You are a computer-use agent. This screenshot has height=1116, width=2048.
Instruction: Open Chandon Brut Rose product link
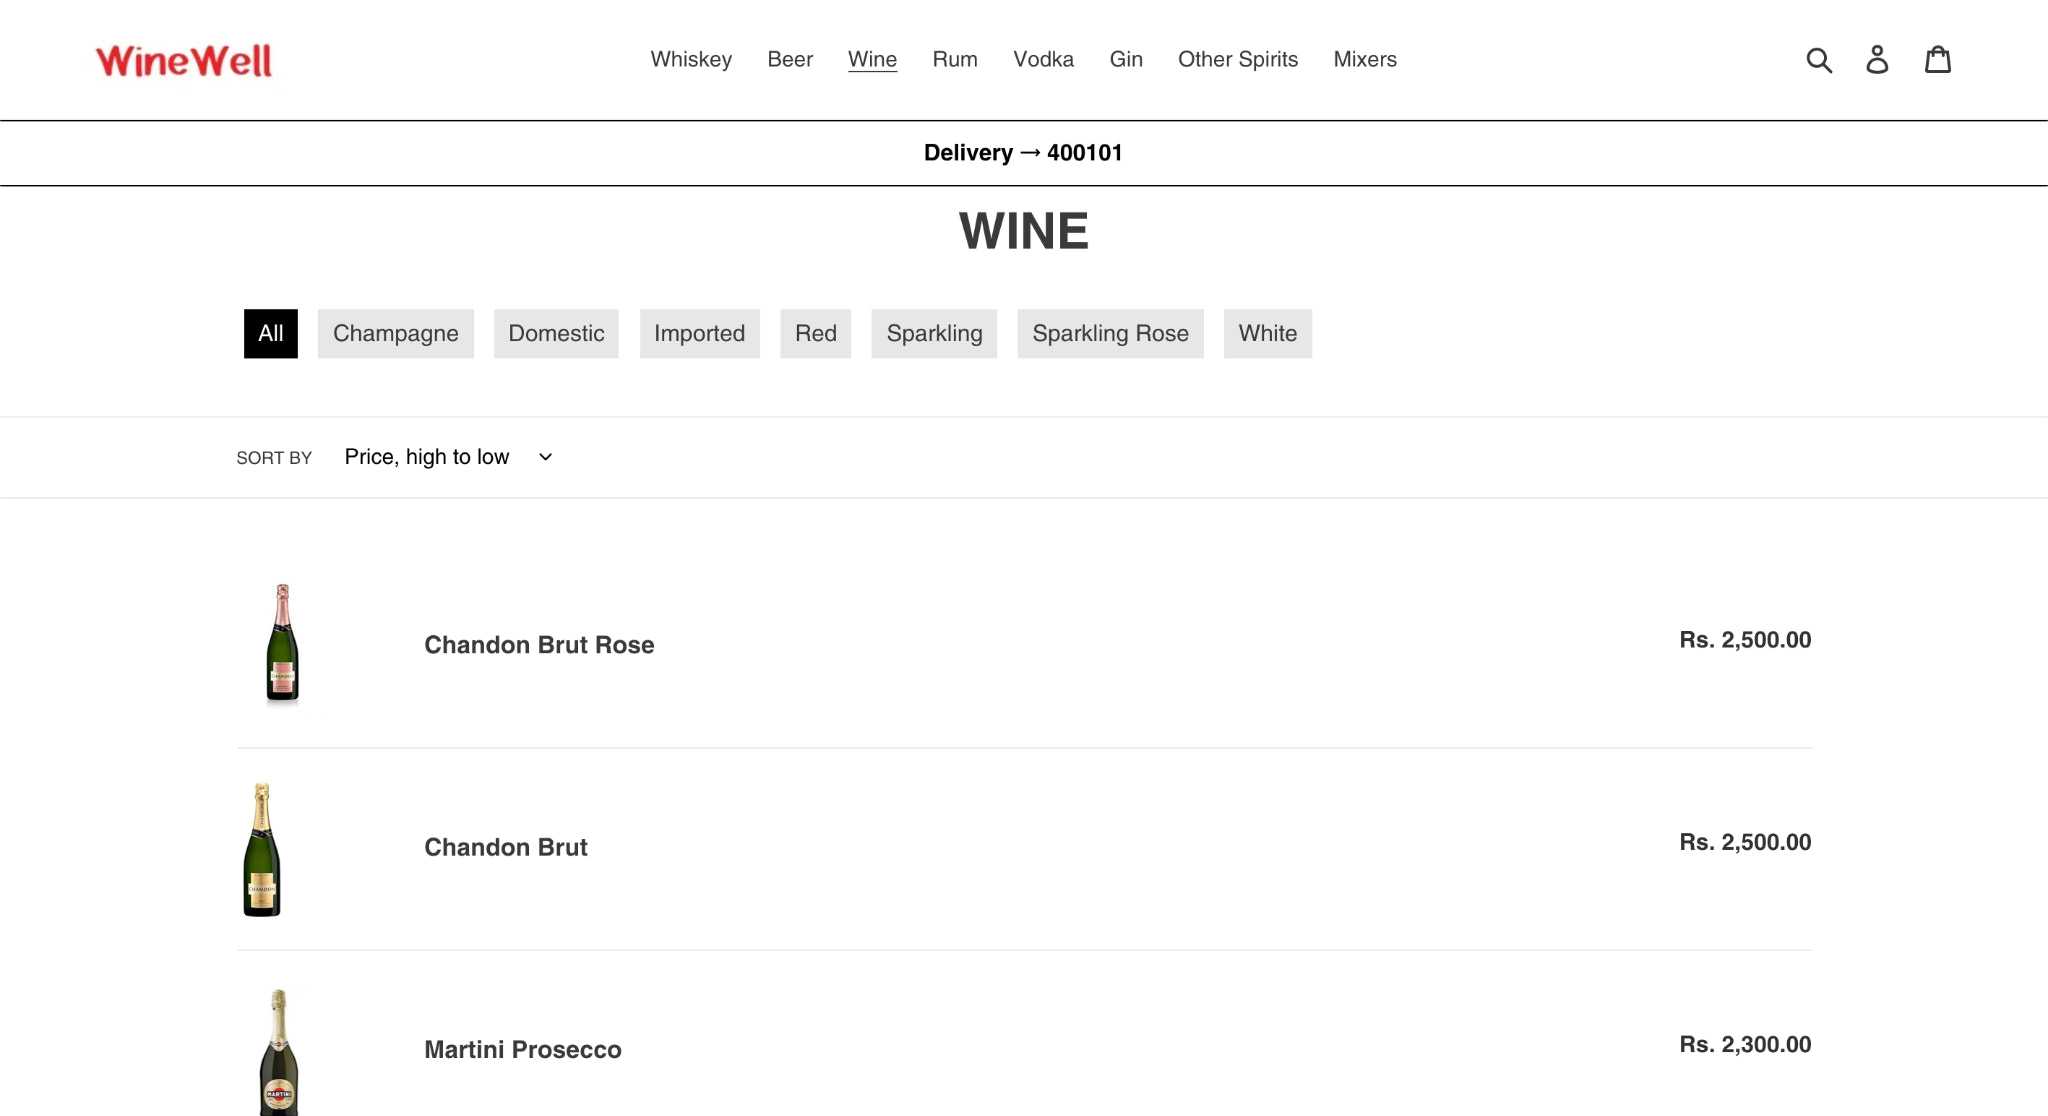click(539, 645)
